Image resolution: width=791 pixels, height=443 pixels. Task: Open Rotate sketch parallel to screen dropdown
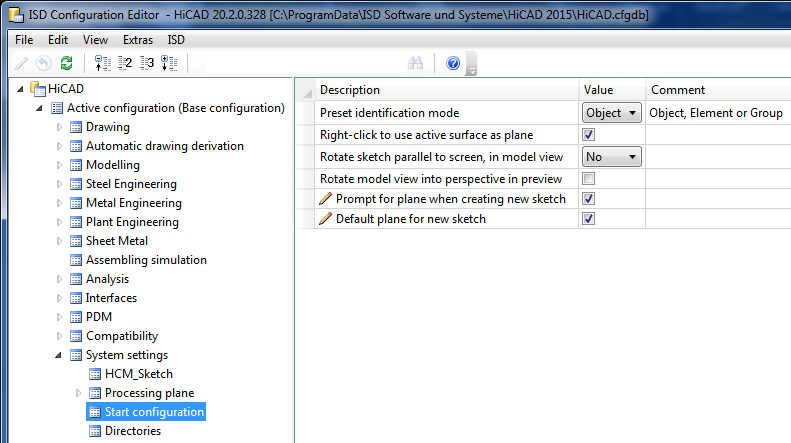(x=611, y=157)
